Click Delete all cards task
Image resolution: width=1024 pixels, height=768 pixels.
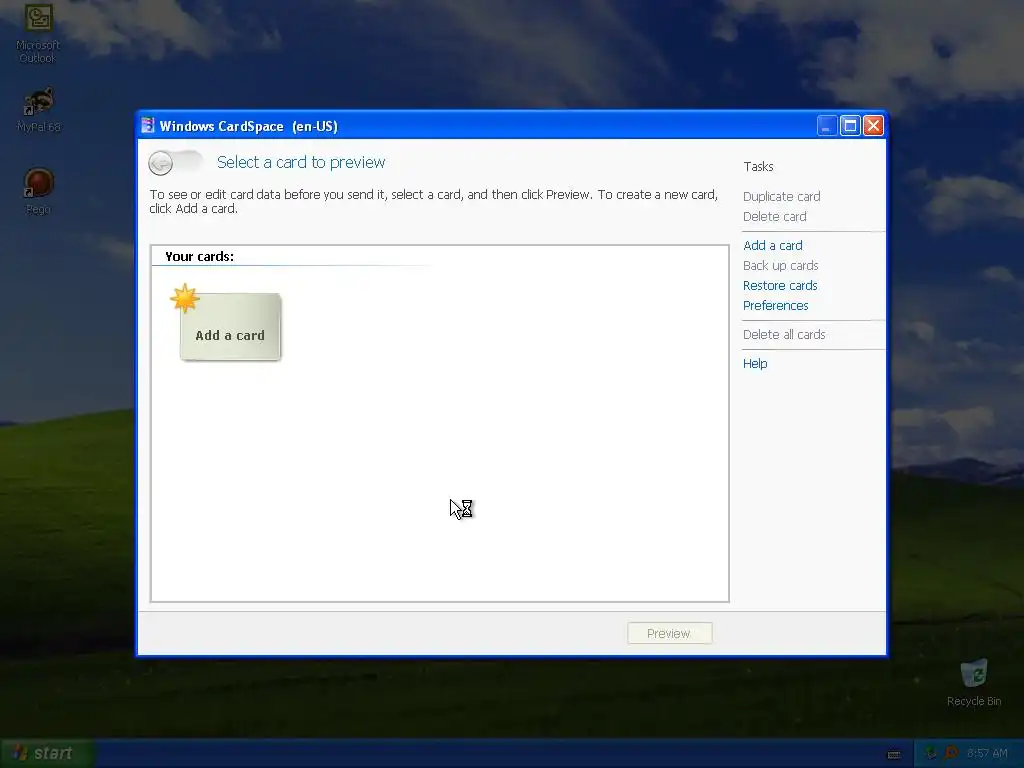pyautogui.click(x=784, y=334)
